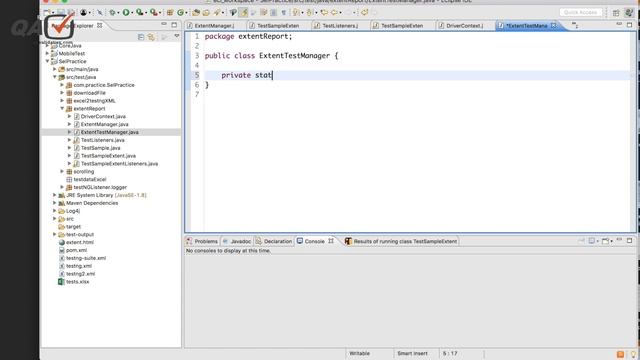
Task: Click the Open Perspective icon
Action: (x=616, y=13)
